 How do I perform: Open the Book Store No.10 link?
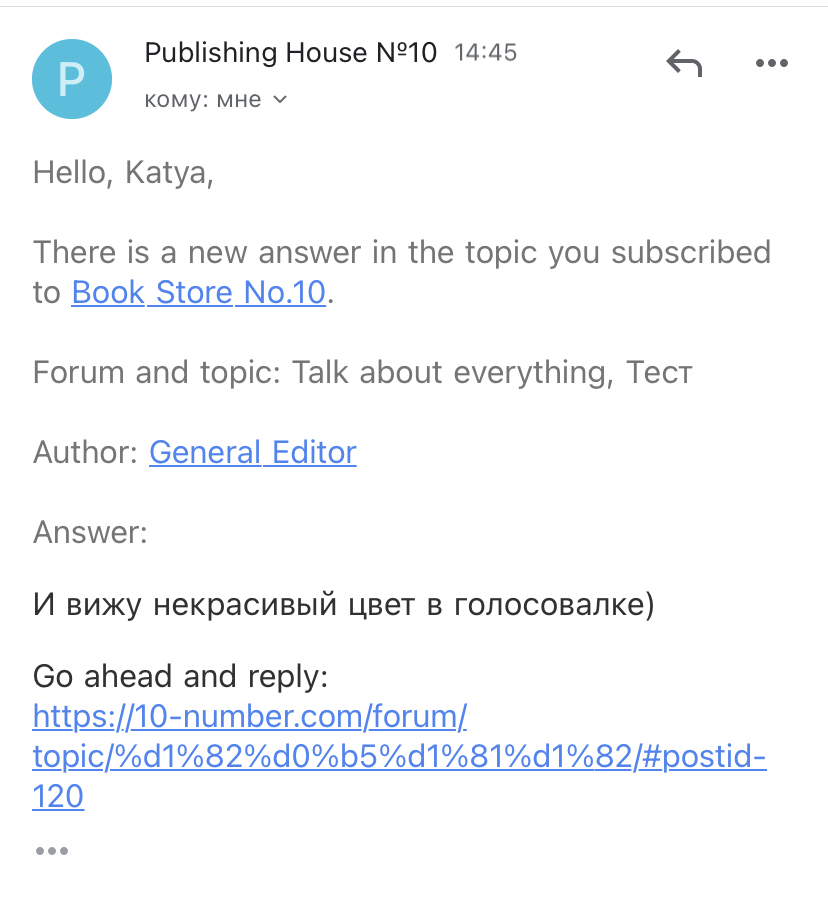[199, 293]
